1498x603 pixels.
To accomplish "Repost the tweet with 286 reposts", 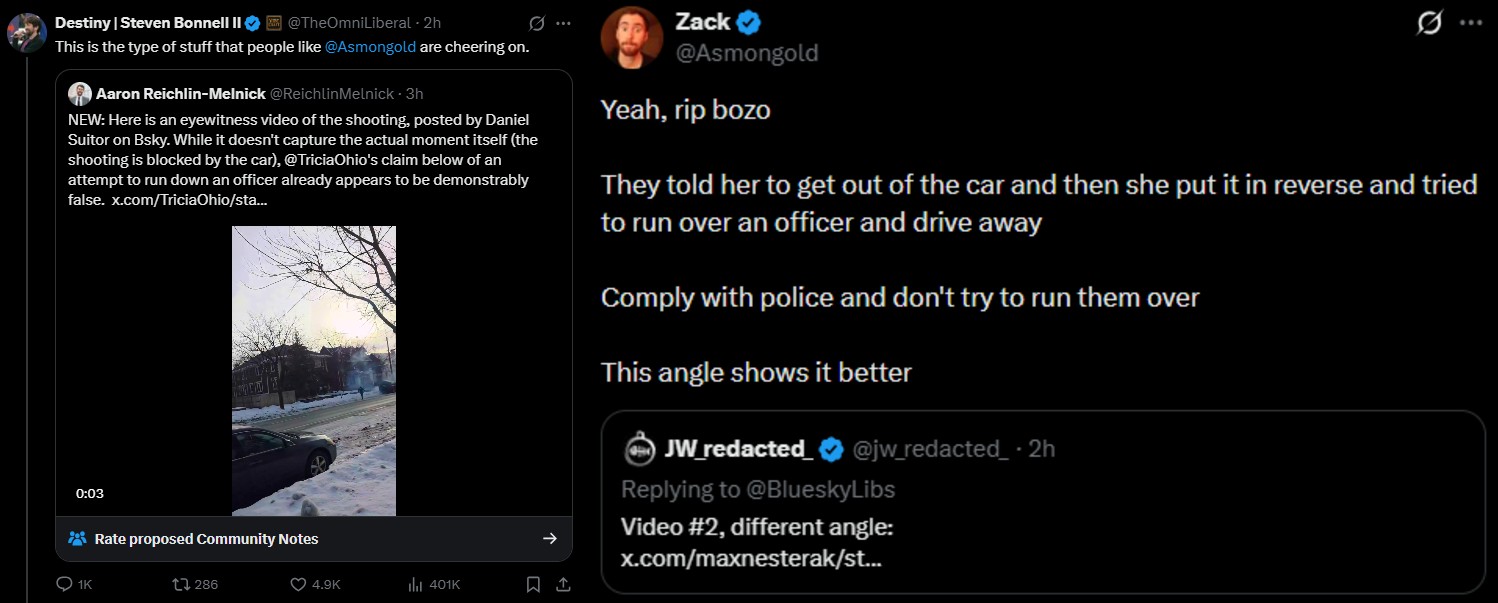I will pos(182,584).
